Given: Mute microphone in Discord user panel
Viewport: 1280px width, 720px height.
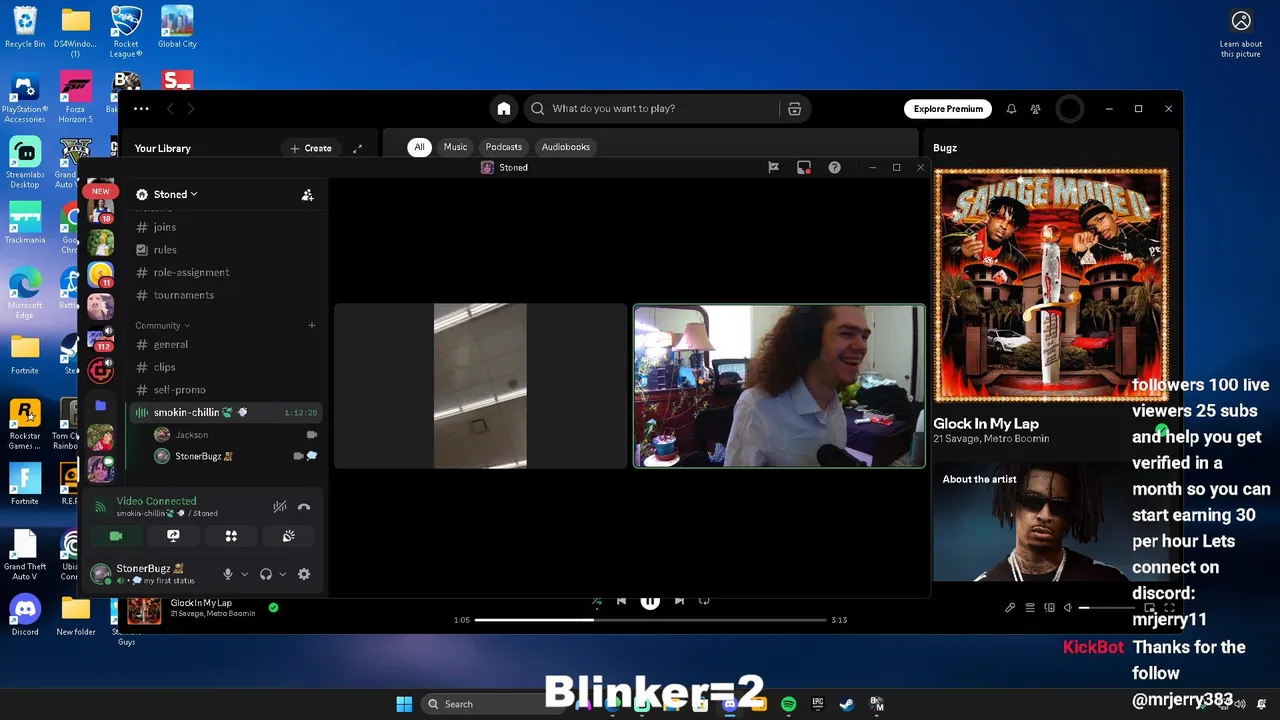Looking at the screenshot, I should (228, 574).
